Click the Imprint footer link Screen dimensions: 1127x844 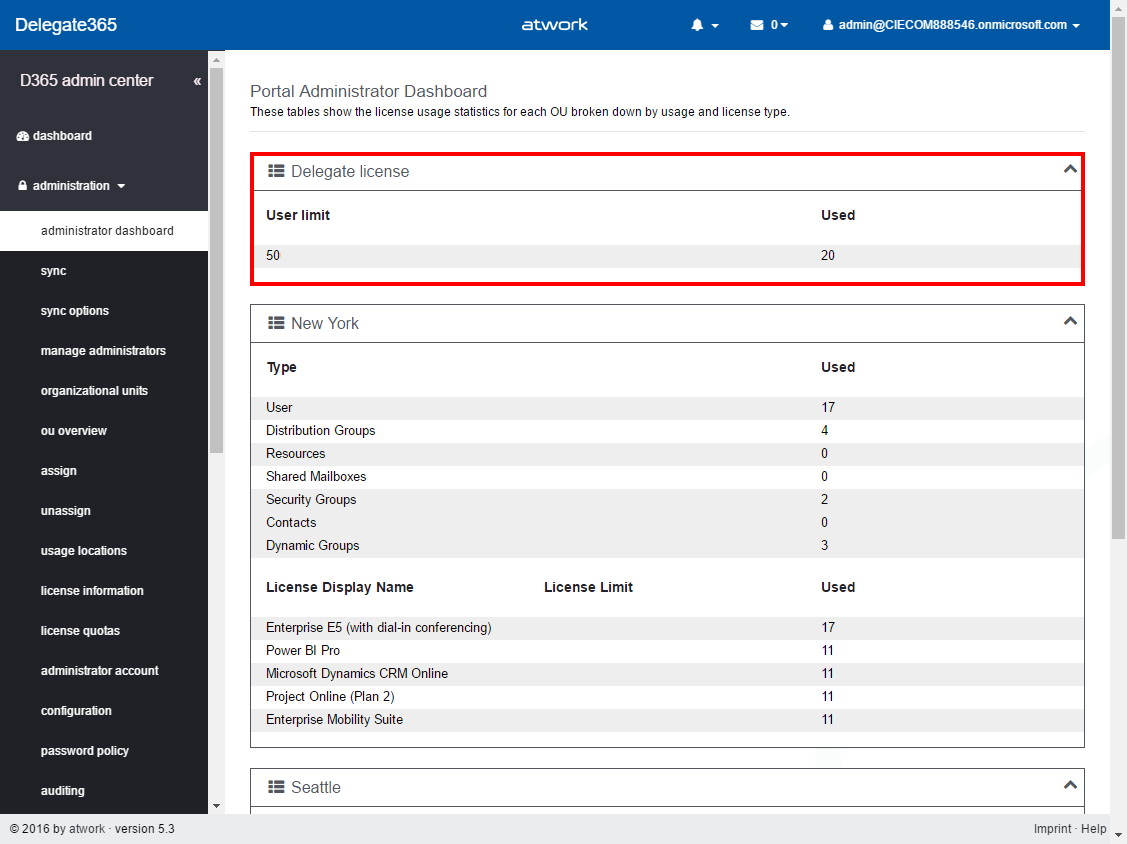(x=1053, y=829)
